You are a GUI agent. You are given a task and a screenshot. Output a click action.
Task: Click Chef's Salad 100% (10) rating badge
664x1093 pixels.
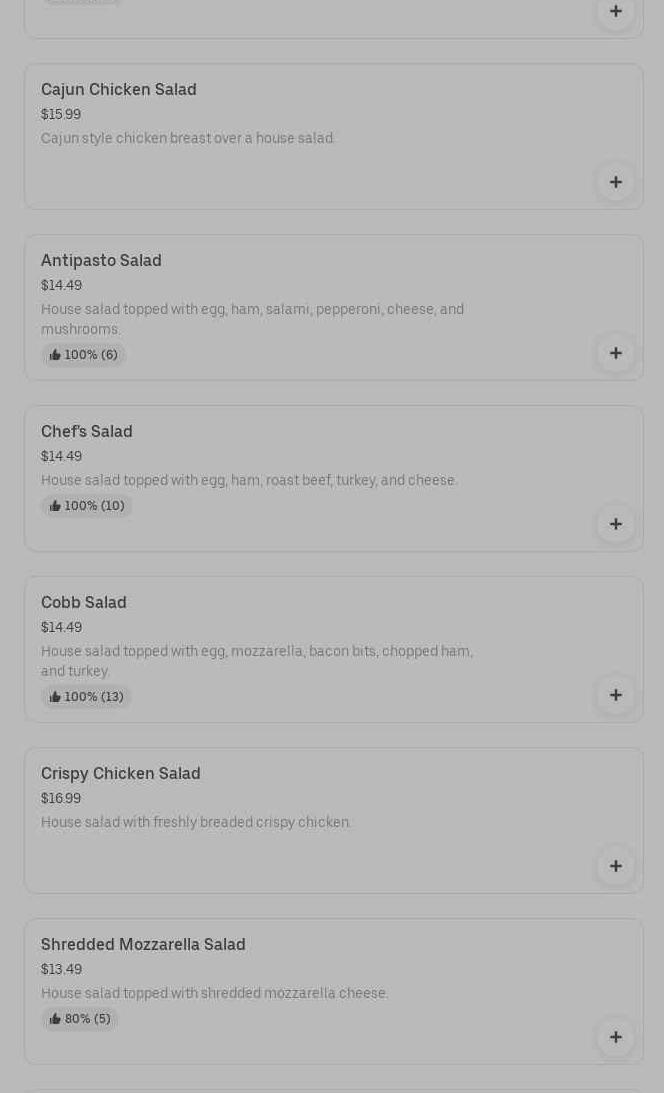pos(87,506)
